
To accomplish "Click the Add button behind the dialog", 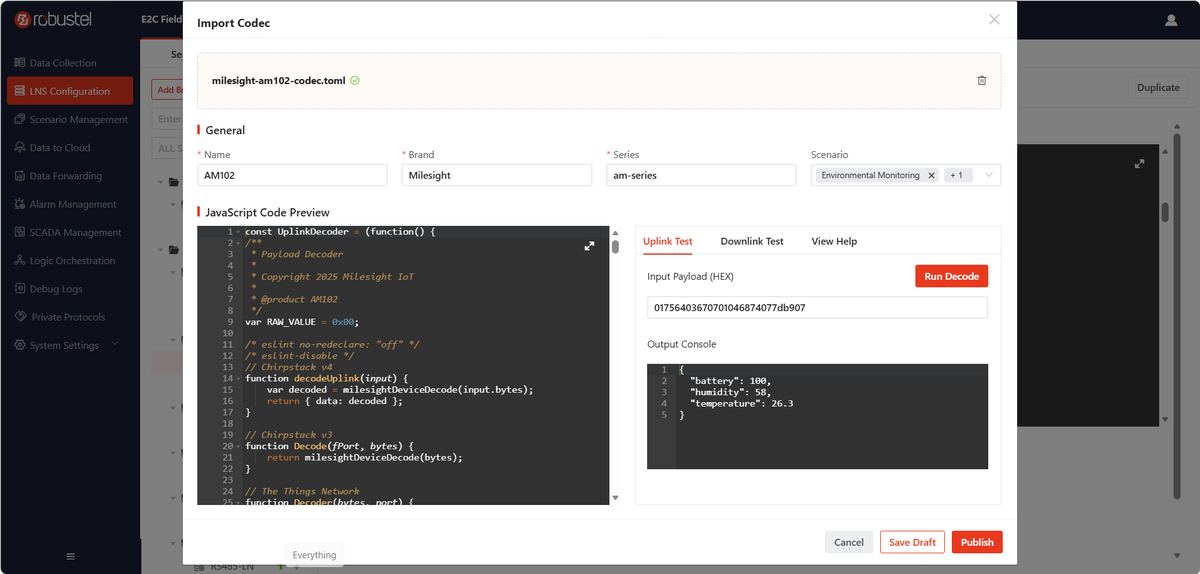I will pyautogui.click(x=168, y=89).
